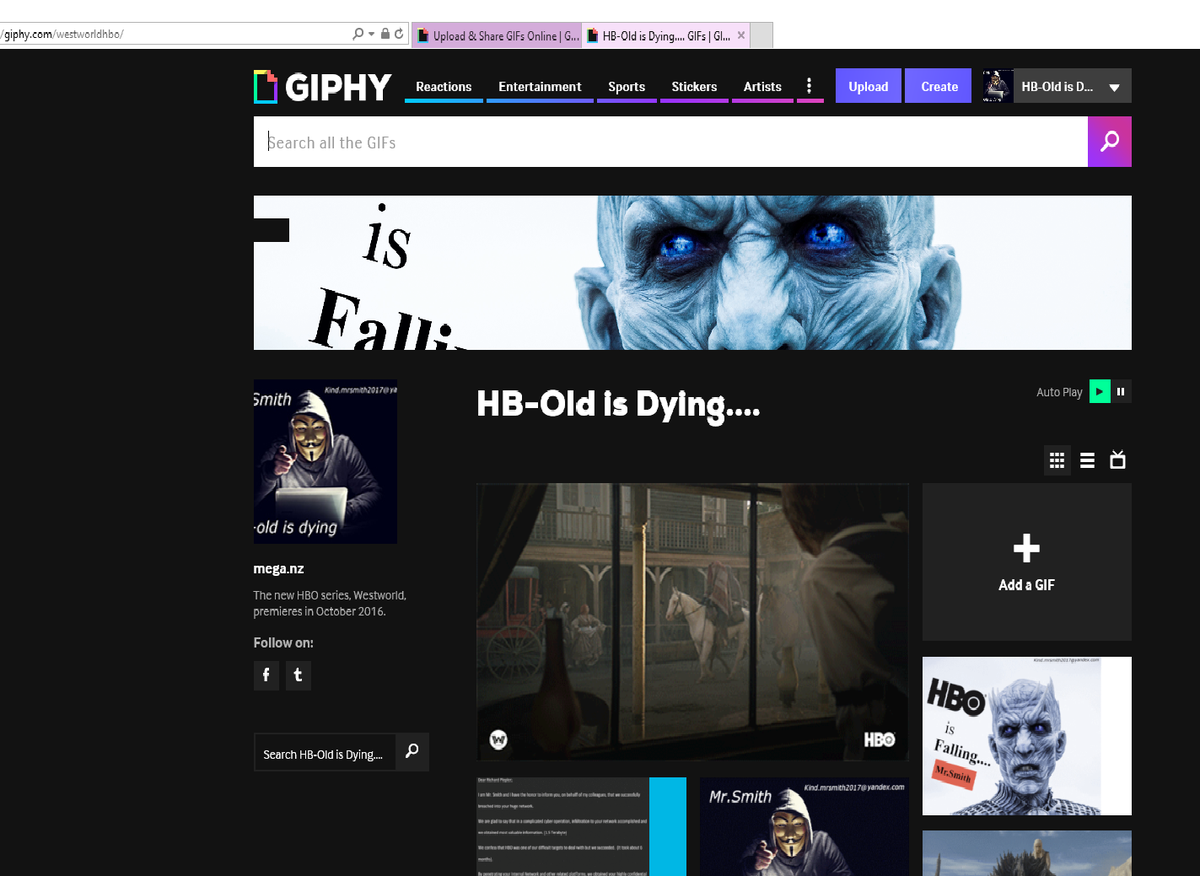Click the GIPHY logo

pos(322,87)
